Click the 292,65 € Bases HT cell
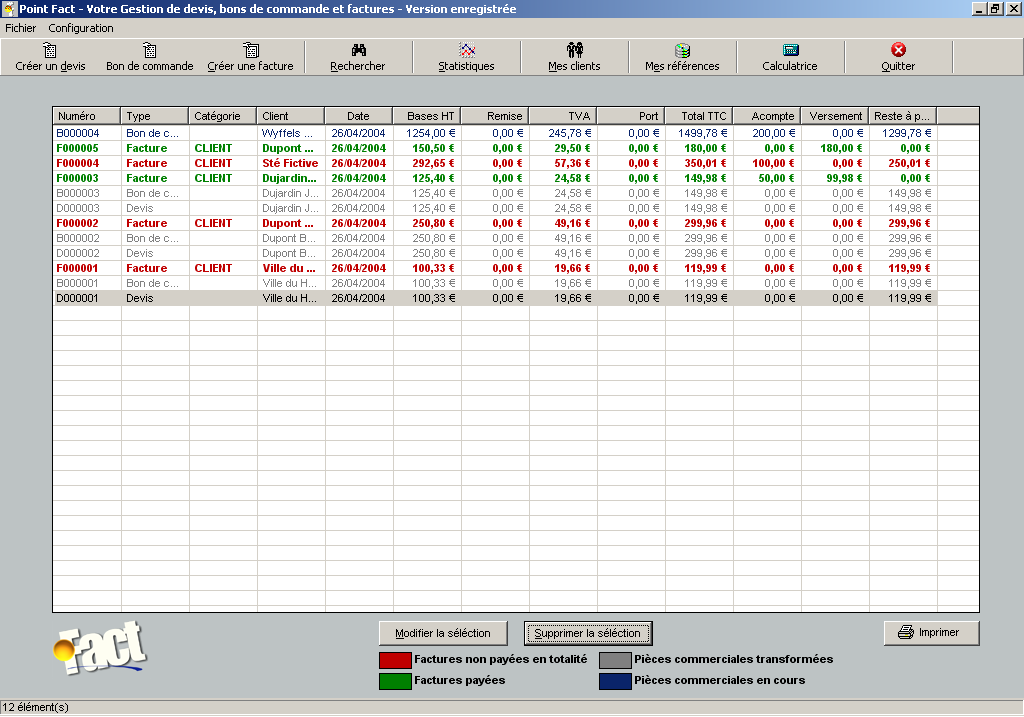 [x=426, y=163]
